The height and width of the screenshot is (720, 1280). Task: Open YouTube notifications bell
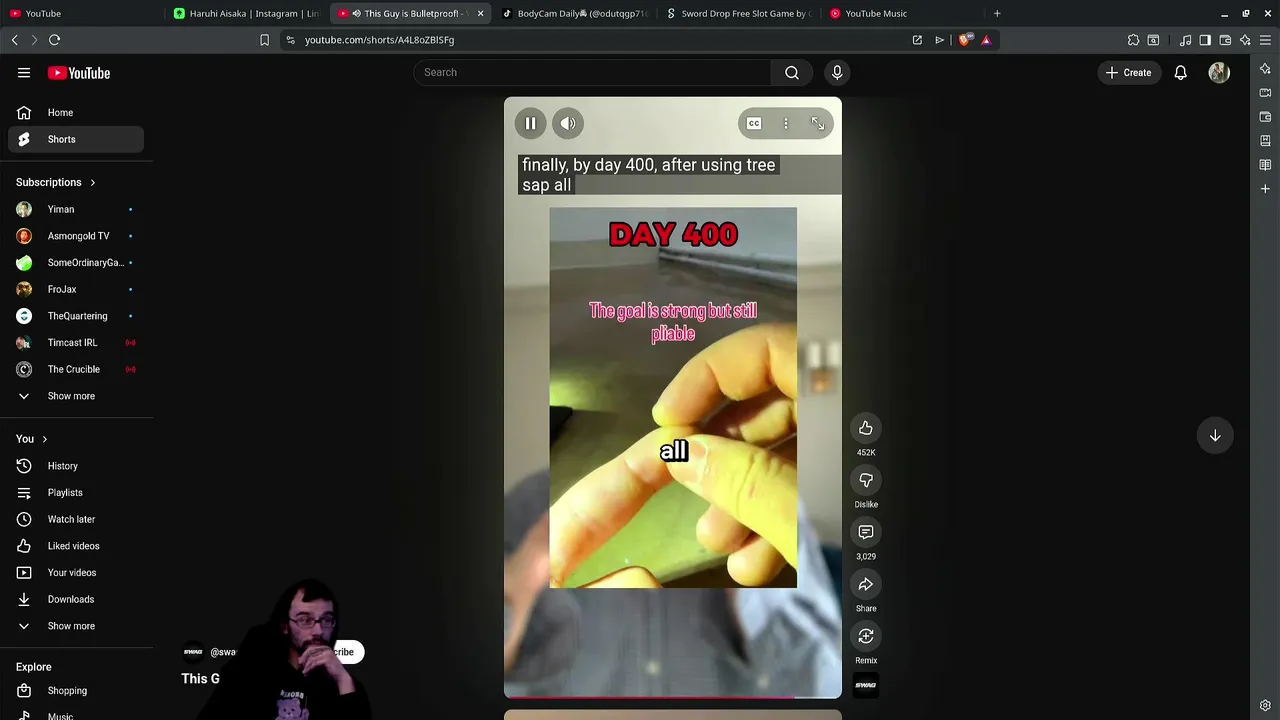click(x=1181, y=72)
